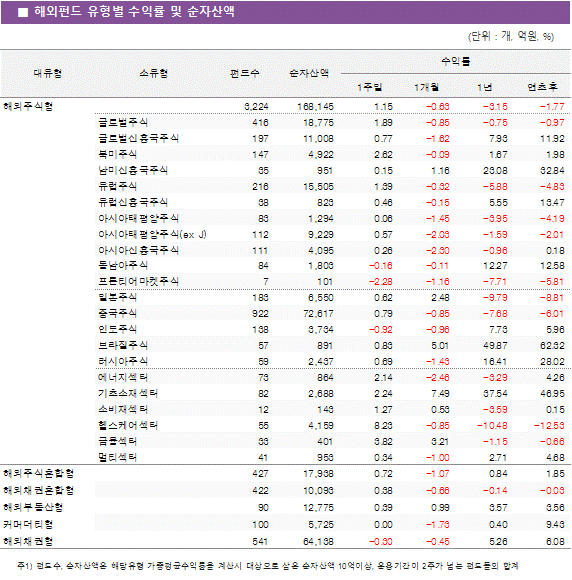572x580 pixels.
Task: Click the '0.00' one-week return of 커머더티형
Action: point(383,525)
